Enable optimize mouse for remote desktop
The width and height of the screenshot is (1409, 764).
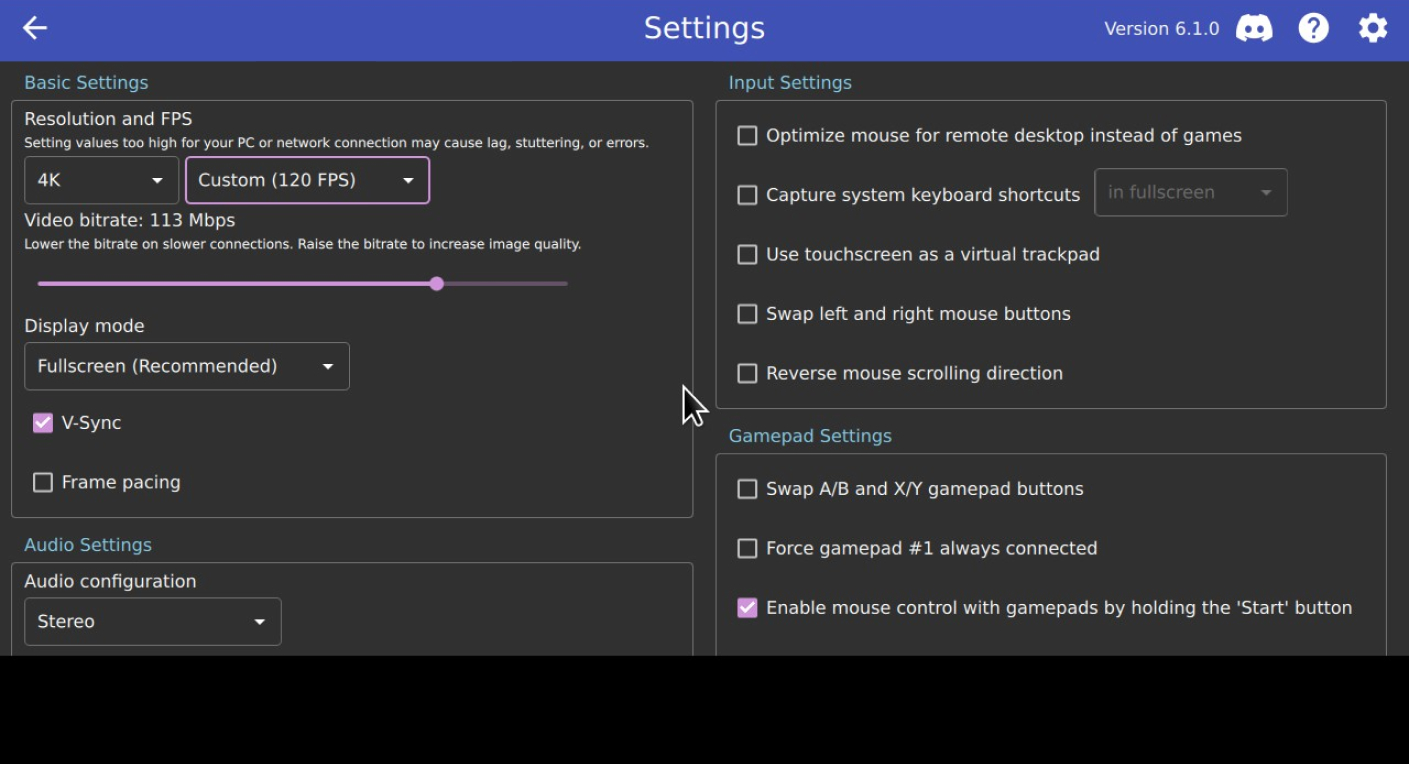746,135
